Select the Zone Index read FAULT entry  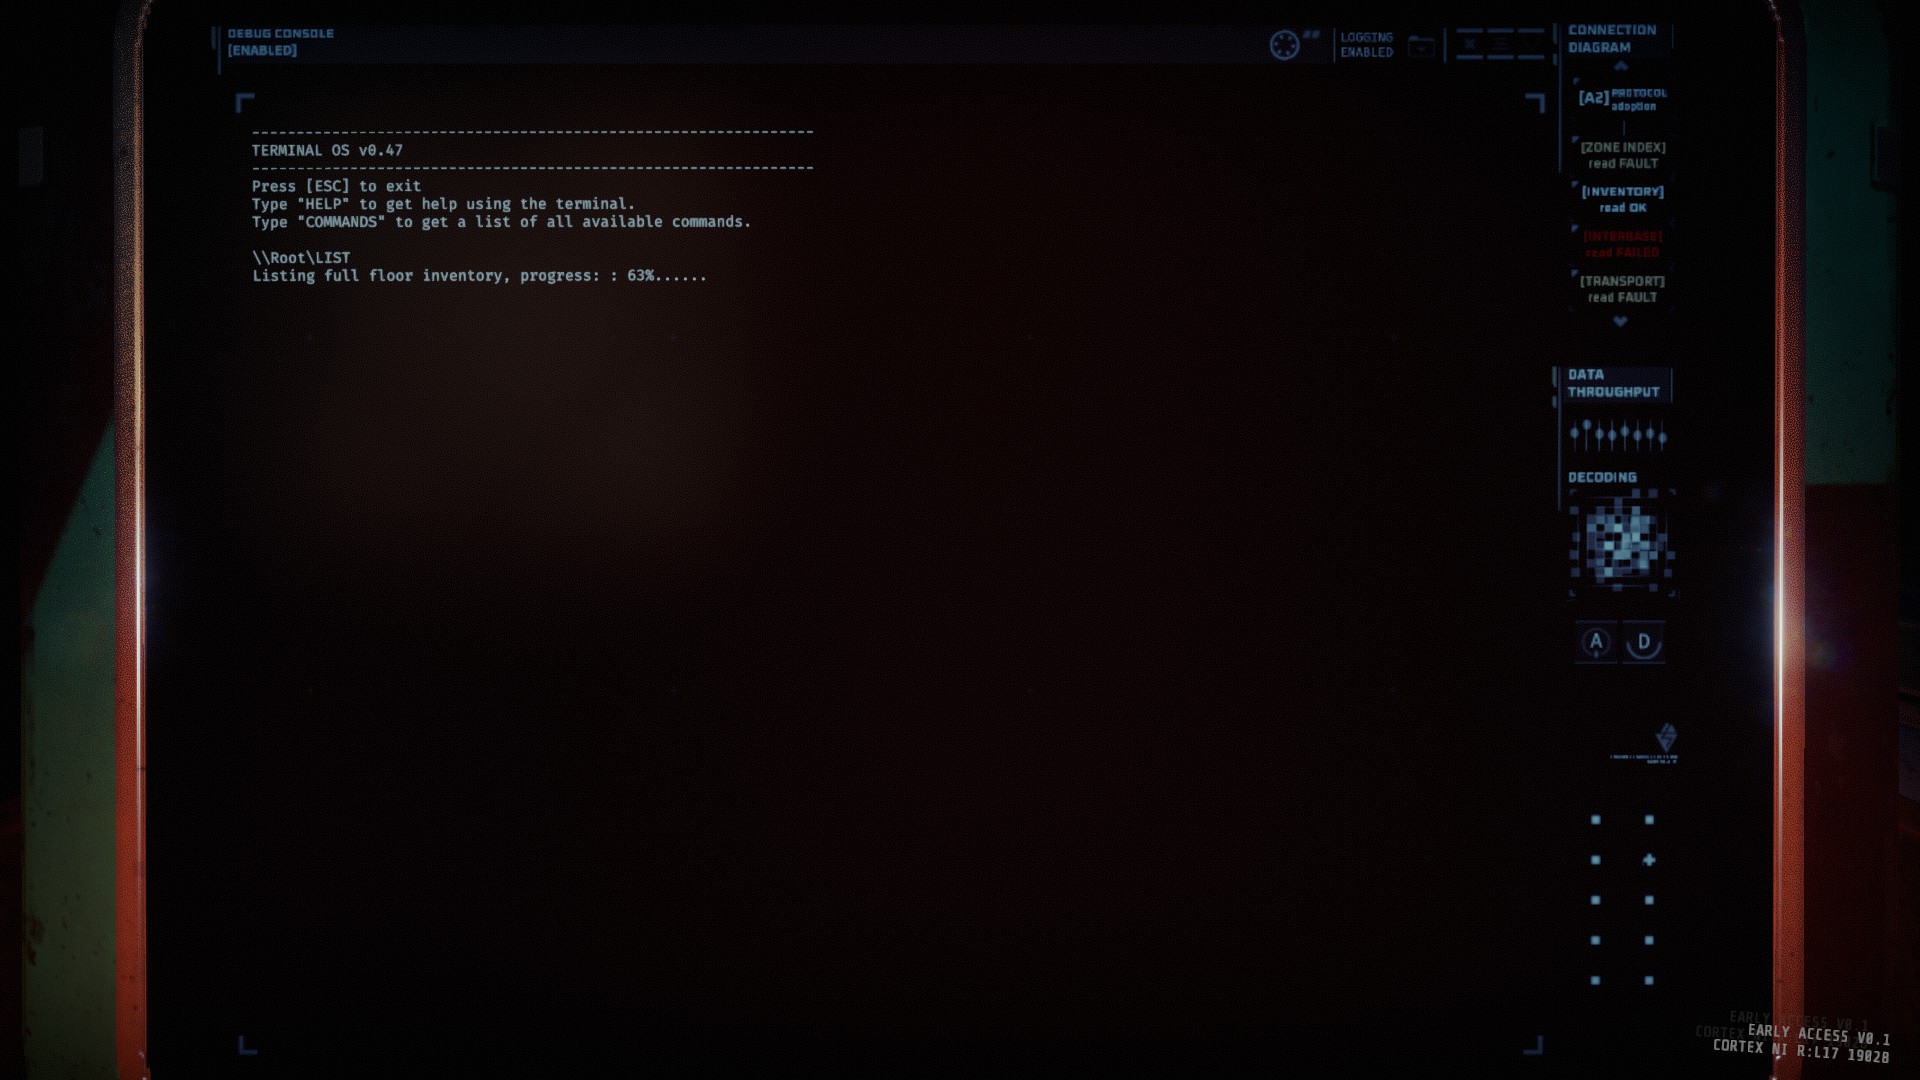(1622, 155)
